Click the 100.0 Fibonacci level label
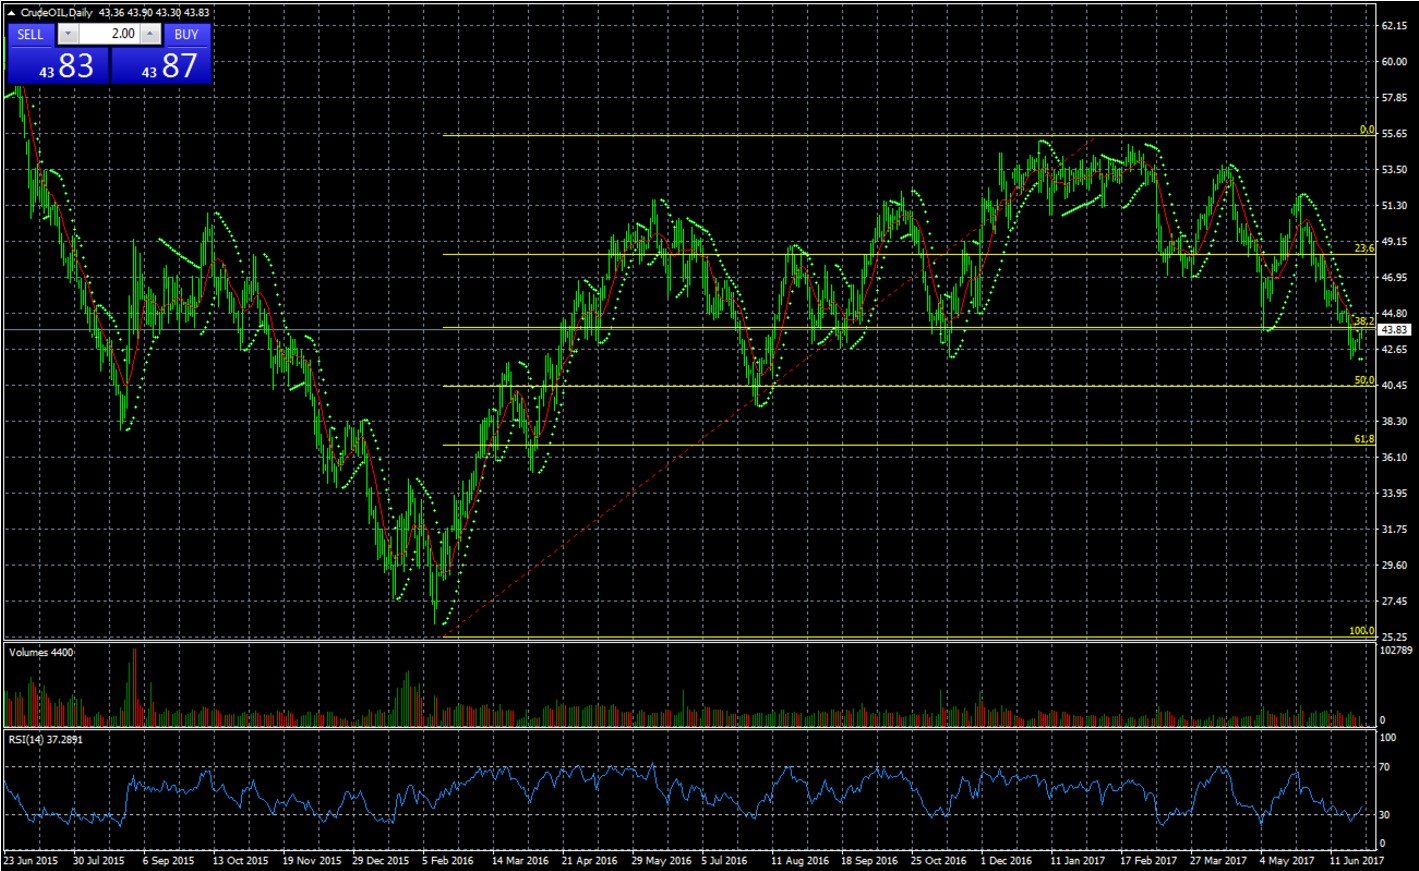The width and height of the screenshot is (1419, 871). 1360,630
